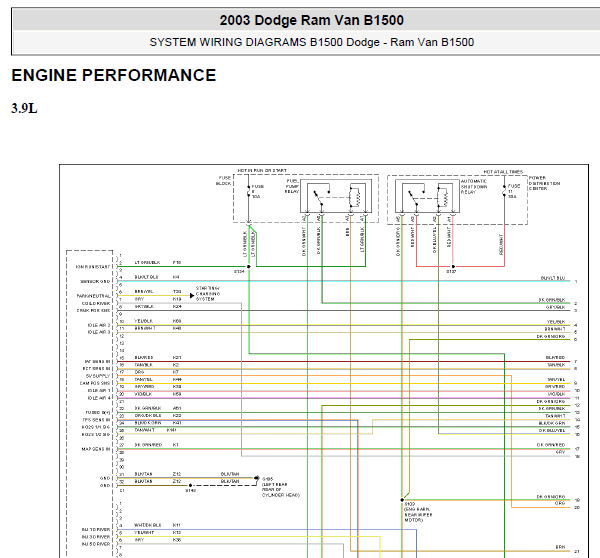Click the 'AUTOMATIC SHUTDOWN RELAY' label
Screen dimensions: 600x558
tap(474, 186)
